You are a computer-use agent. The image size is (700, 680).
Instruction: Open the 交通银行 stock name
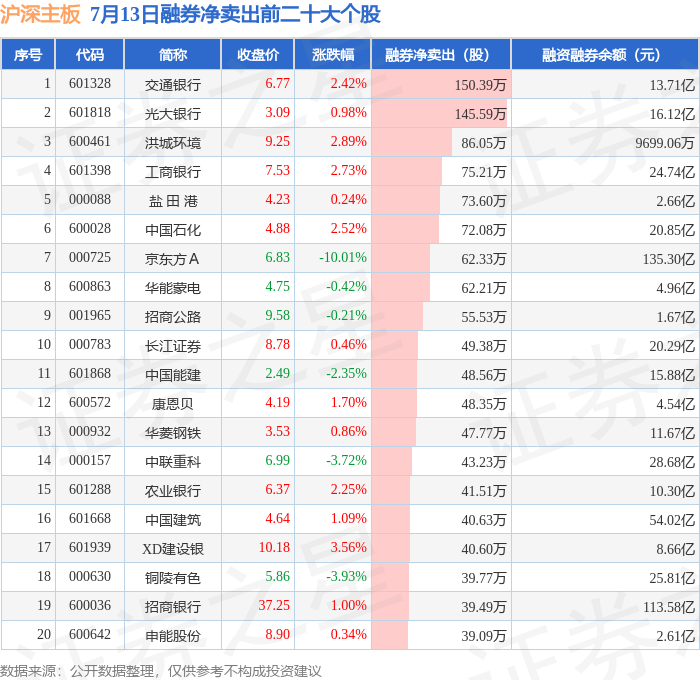[x=173, y=85]
